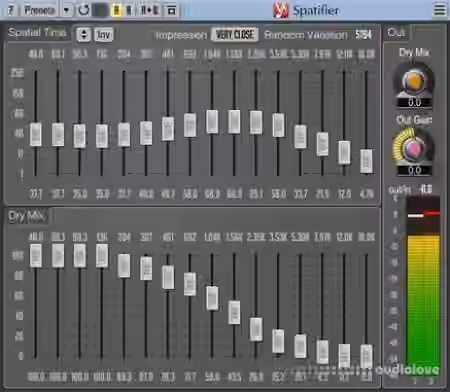Click the Spatial Time 5.30K band fader

300,137
